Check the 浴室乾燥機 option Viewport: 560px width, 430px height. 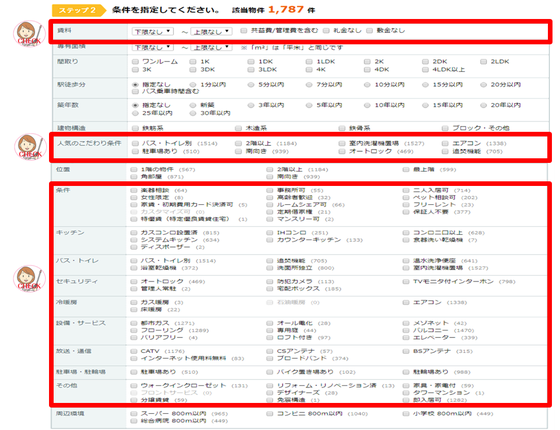(134, 268)
